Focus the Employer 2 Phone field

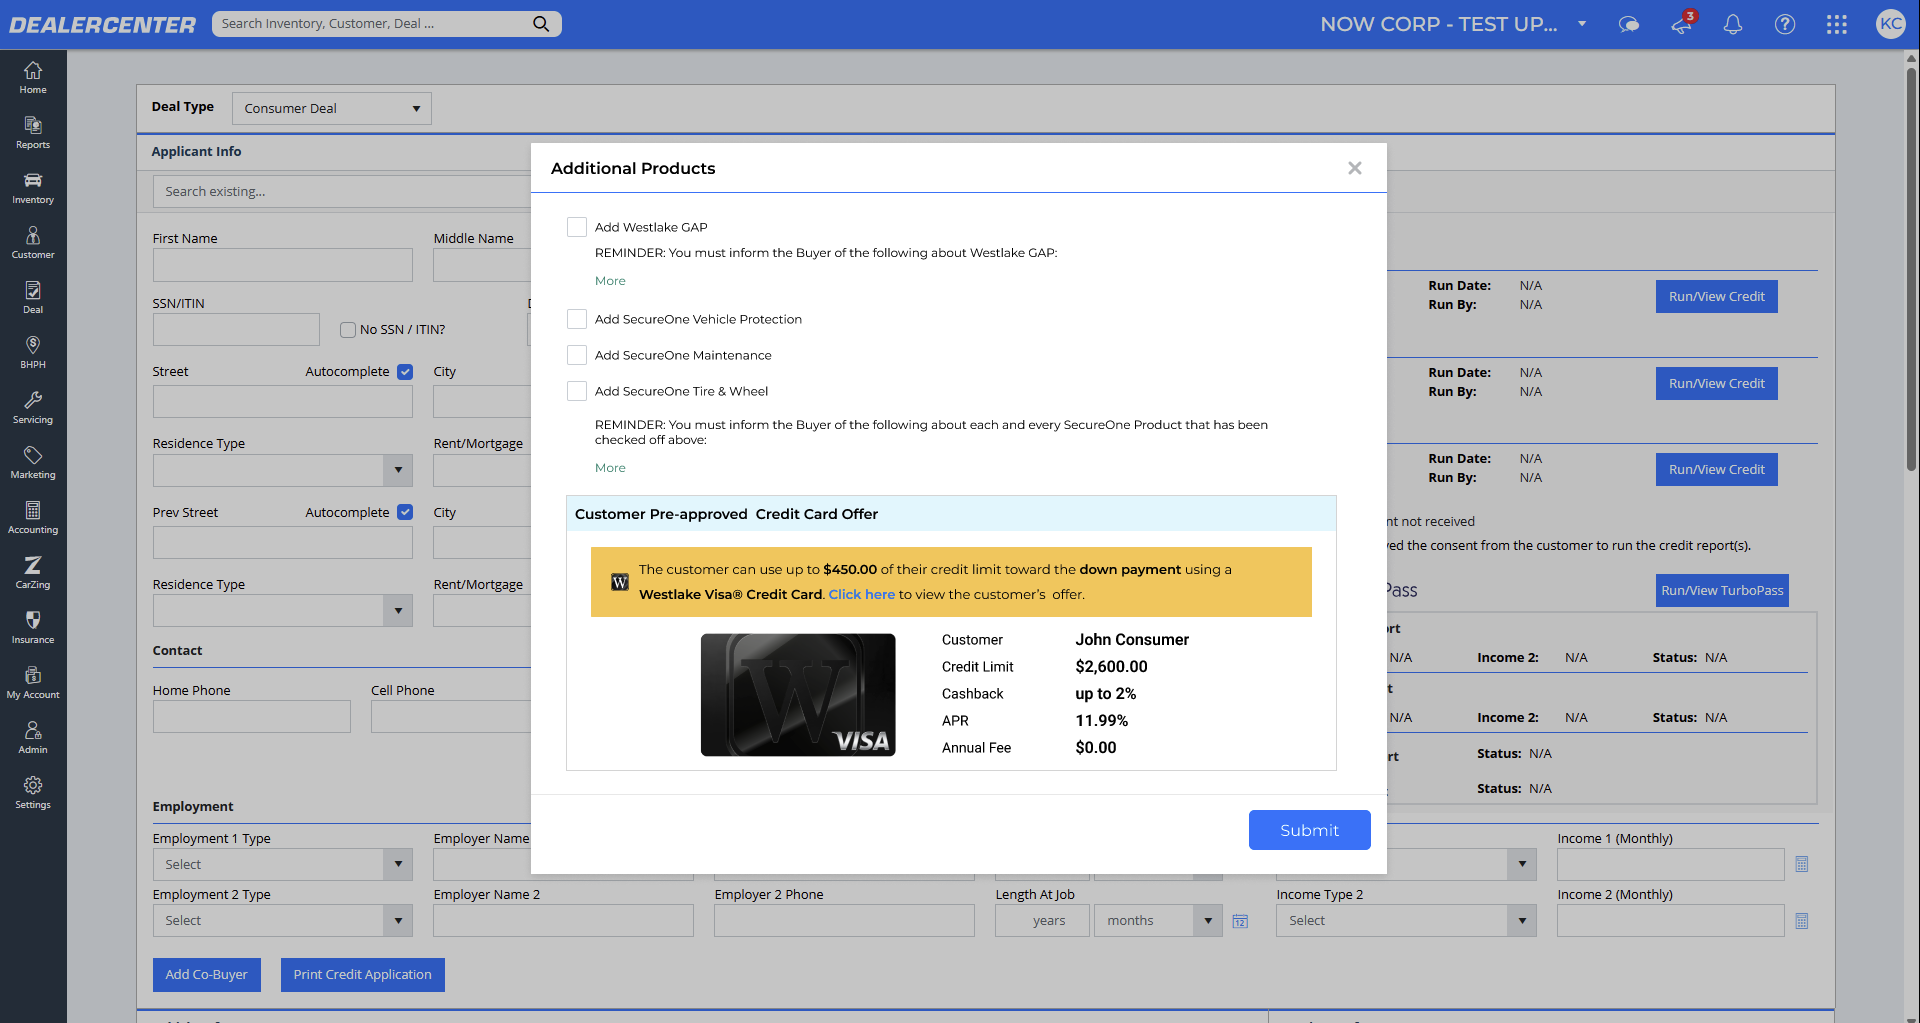pos(845,921)
